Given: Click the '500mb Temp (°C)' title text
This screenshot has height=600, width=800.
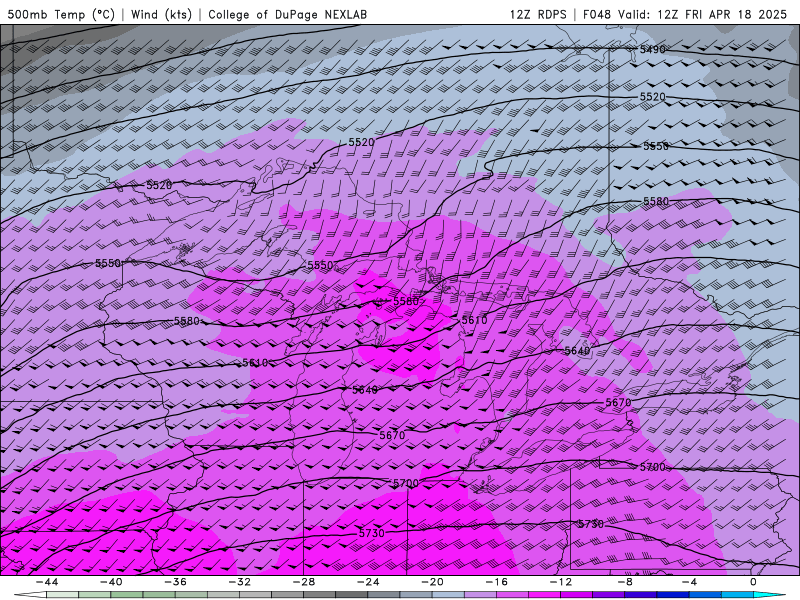Looking at the screenshot, I should click(61, 14).
